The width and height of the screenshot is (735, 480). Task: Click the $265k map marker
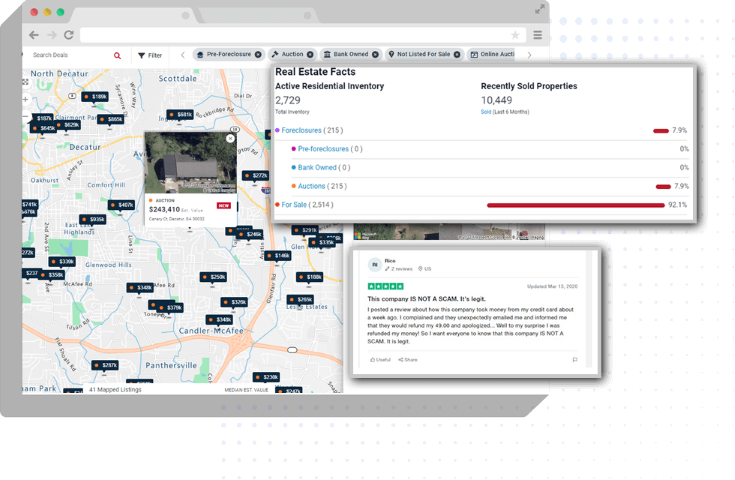tap(300, 300)
